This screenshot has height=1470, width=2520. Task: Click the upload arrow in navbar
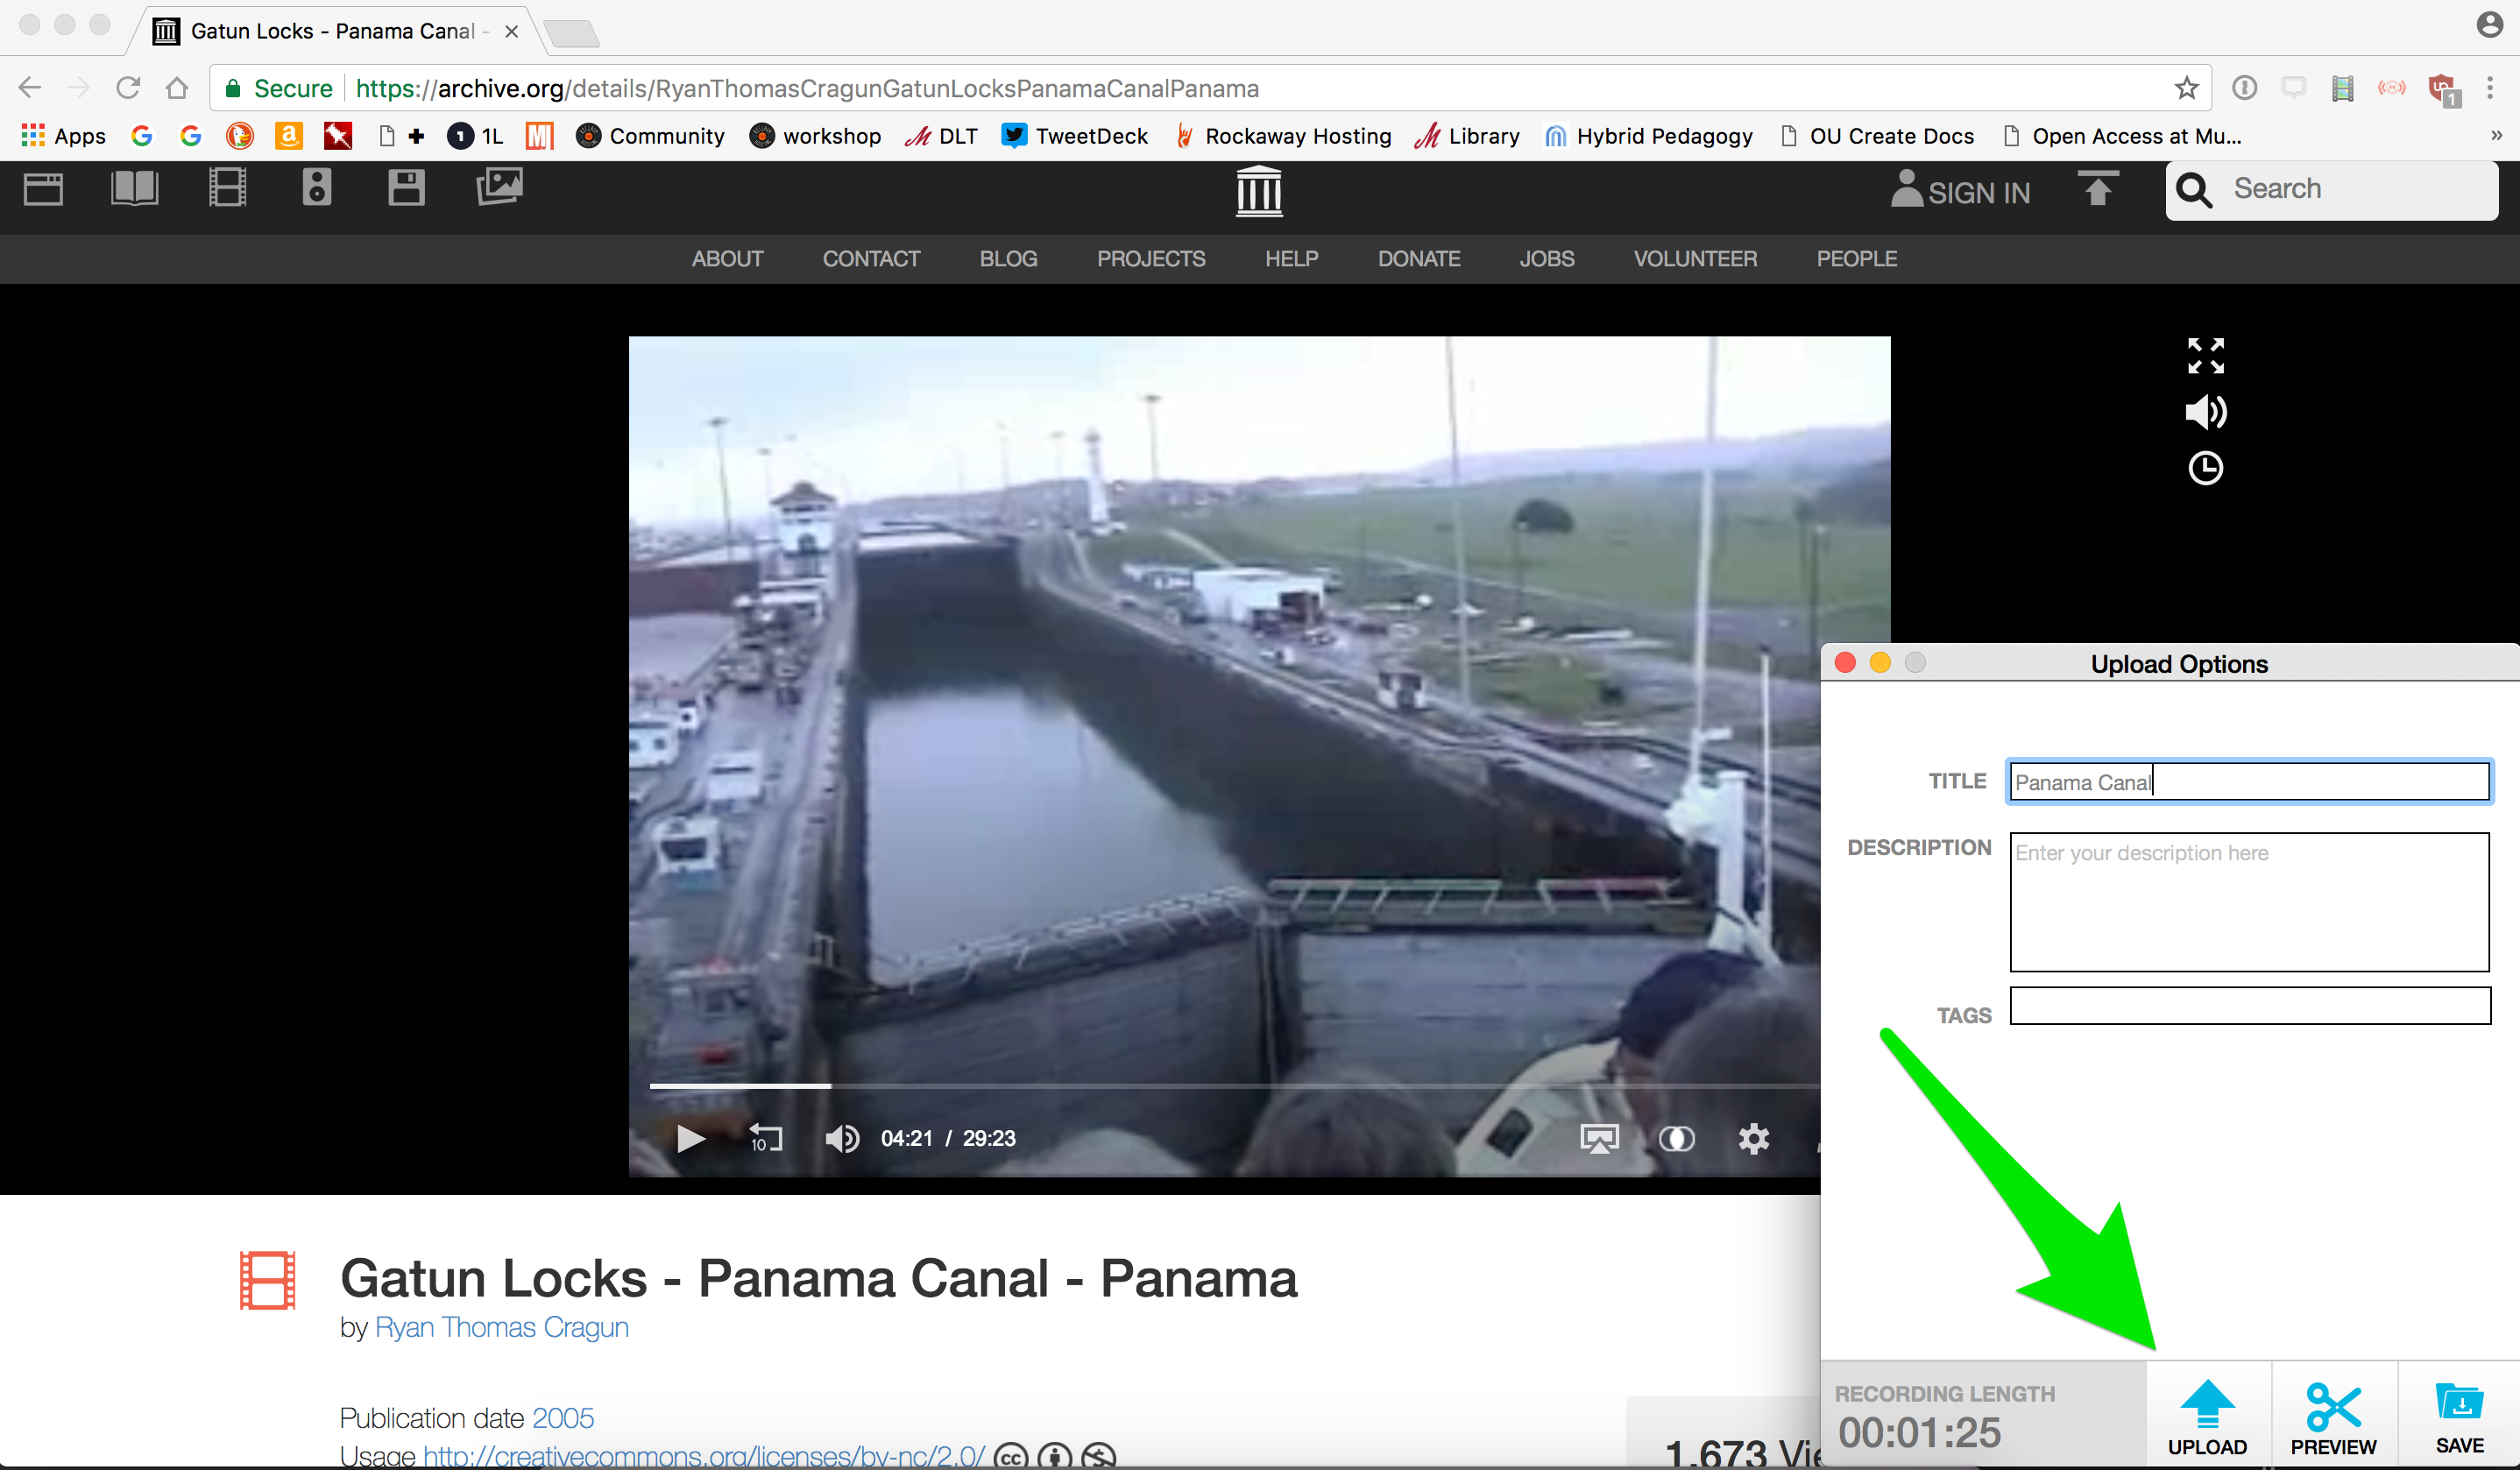pyautogui.click(x=2098, y=189)
